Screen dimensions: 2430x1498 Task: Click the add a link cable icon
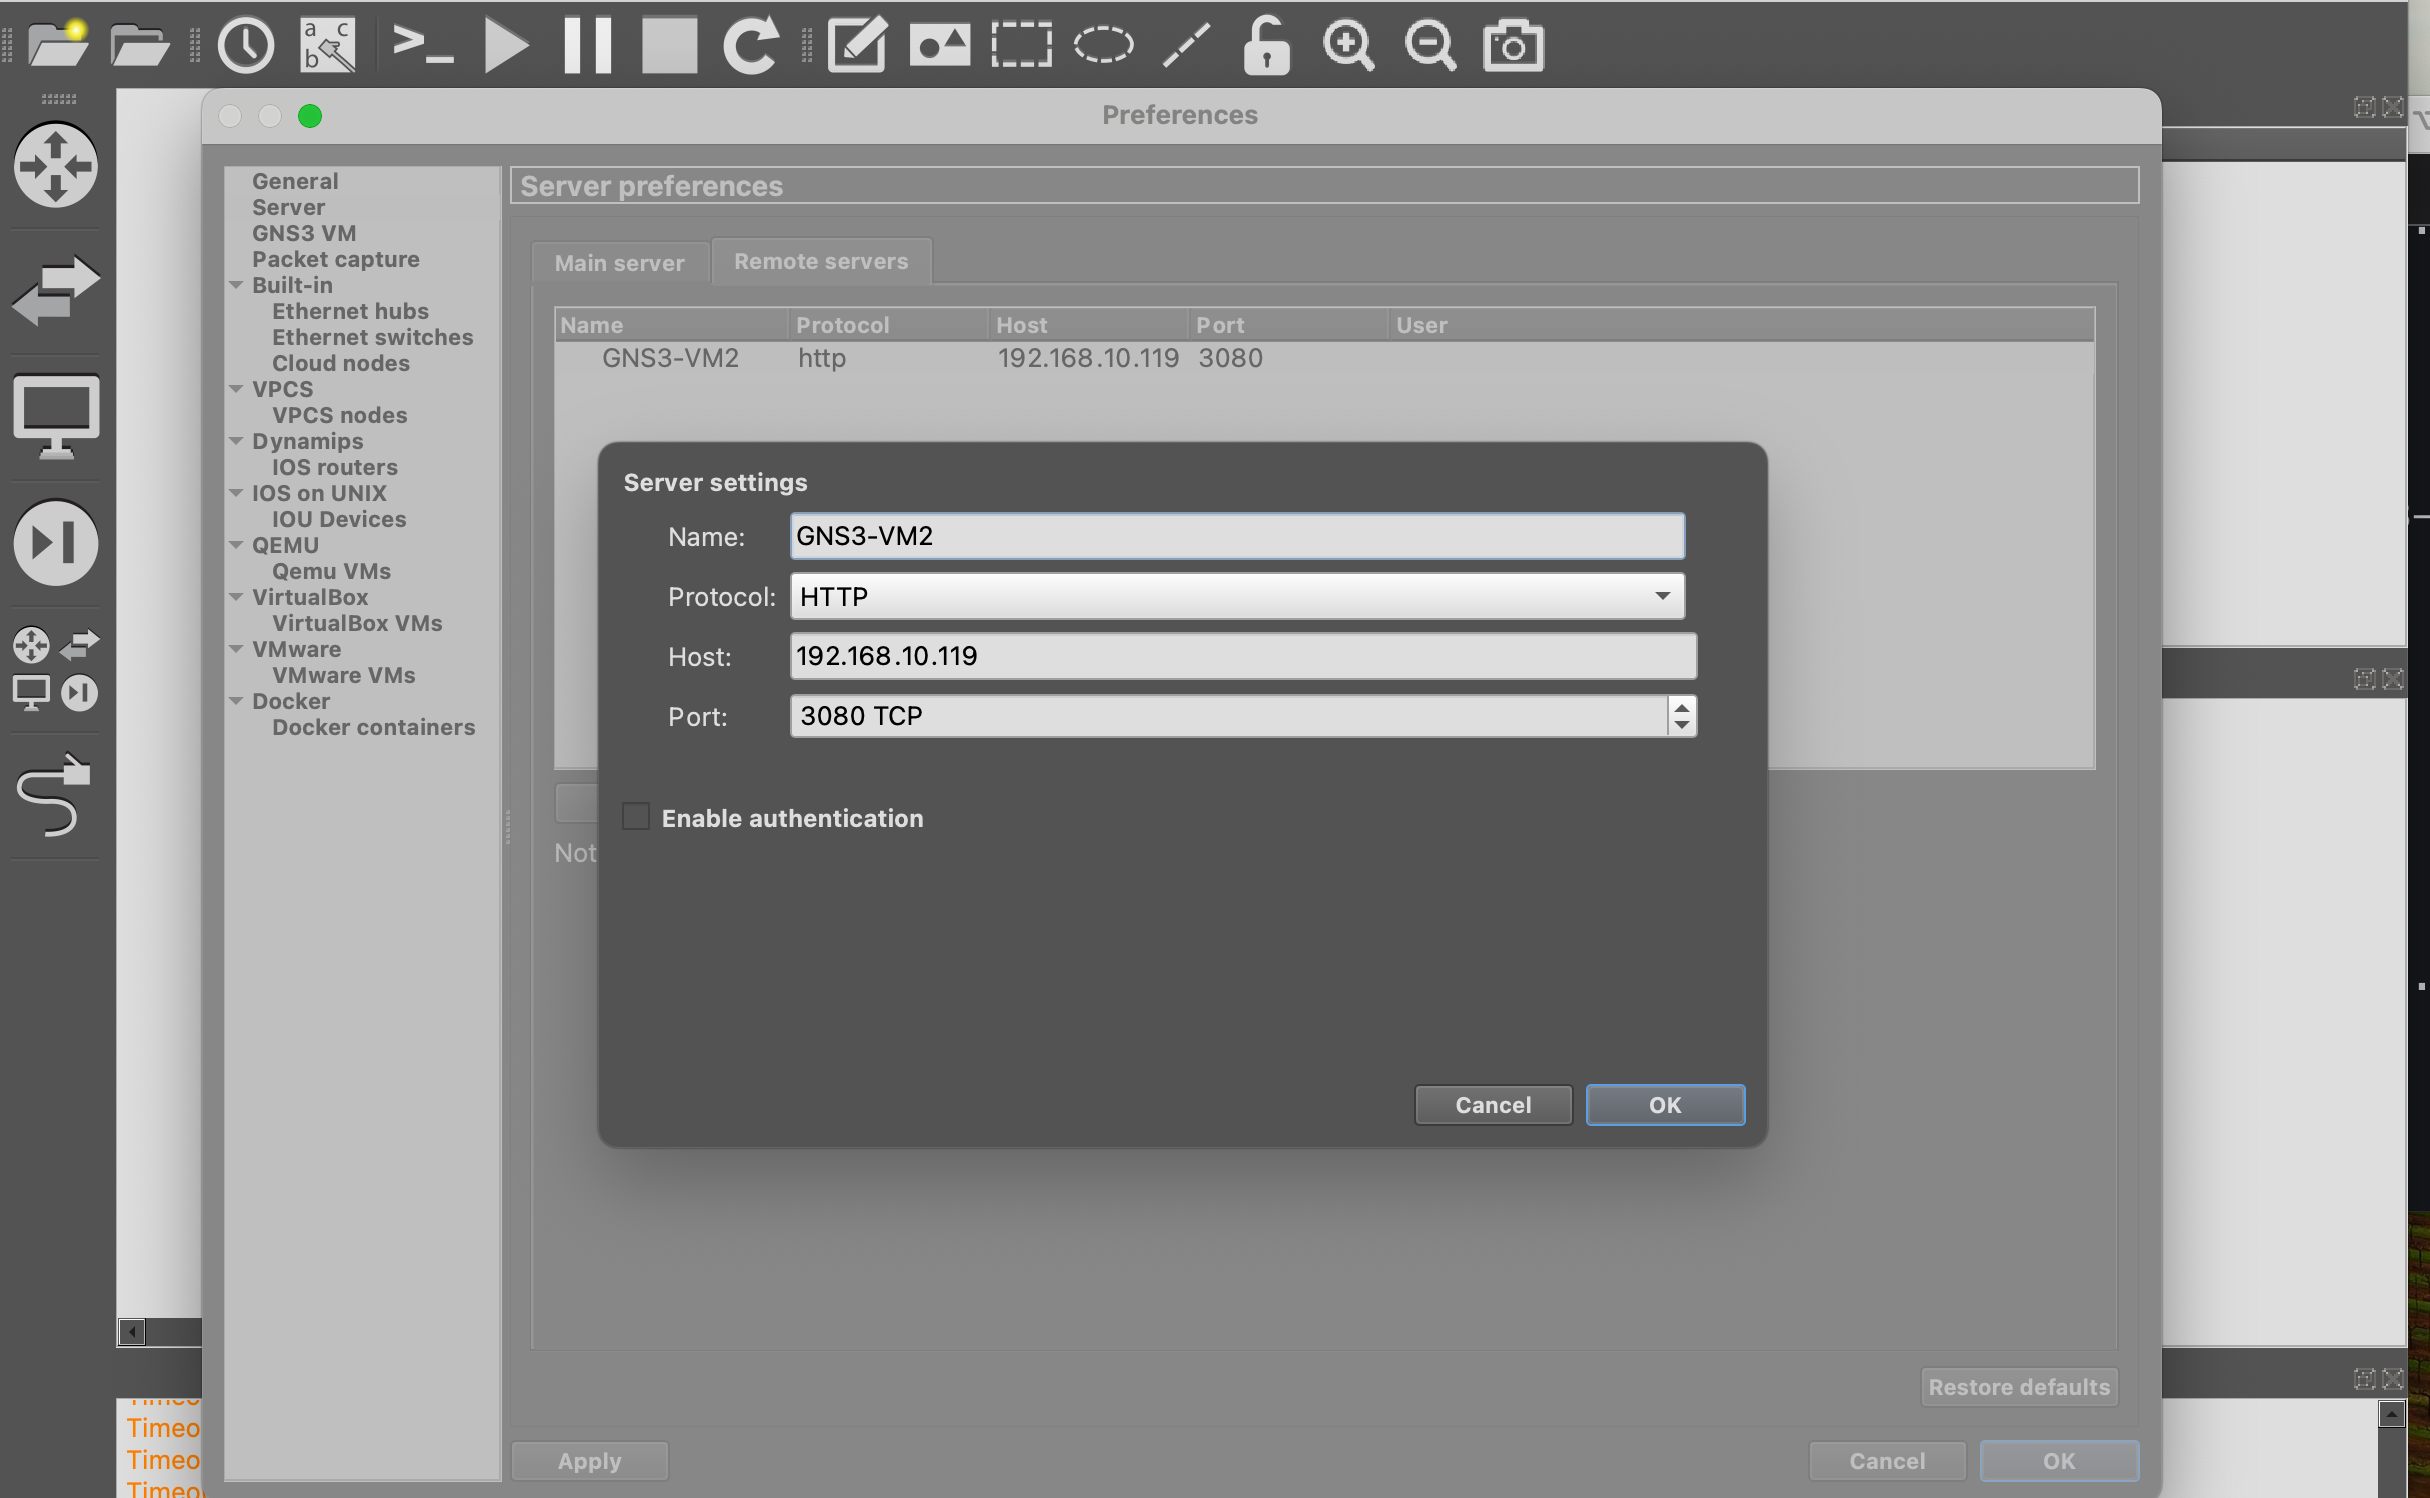tap(55, 795)
